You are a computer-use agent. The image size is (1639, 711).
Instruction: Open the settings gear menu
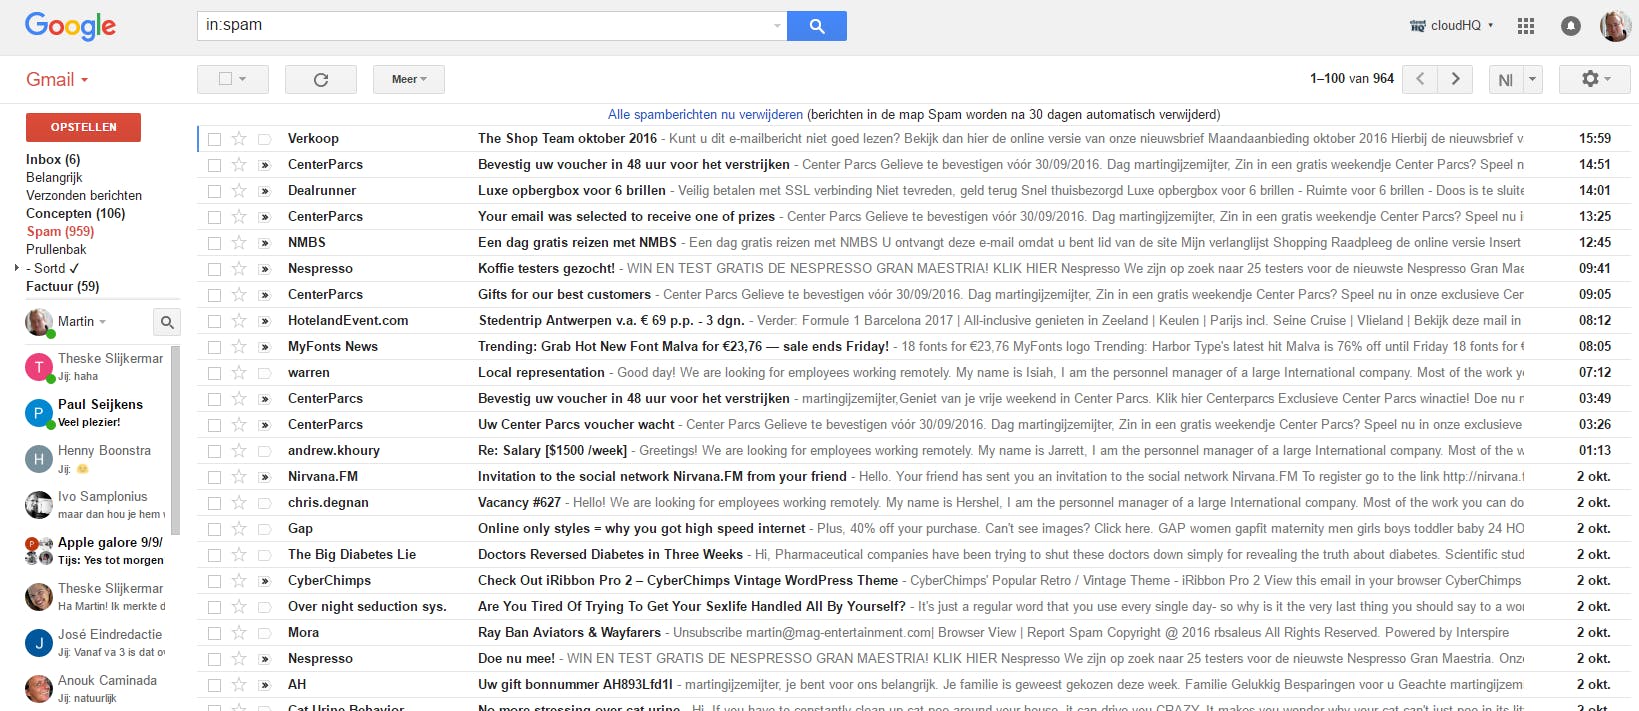coord(1594,79)
